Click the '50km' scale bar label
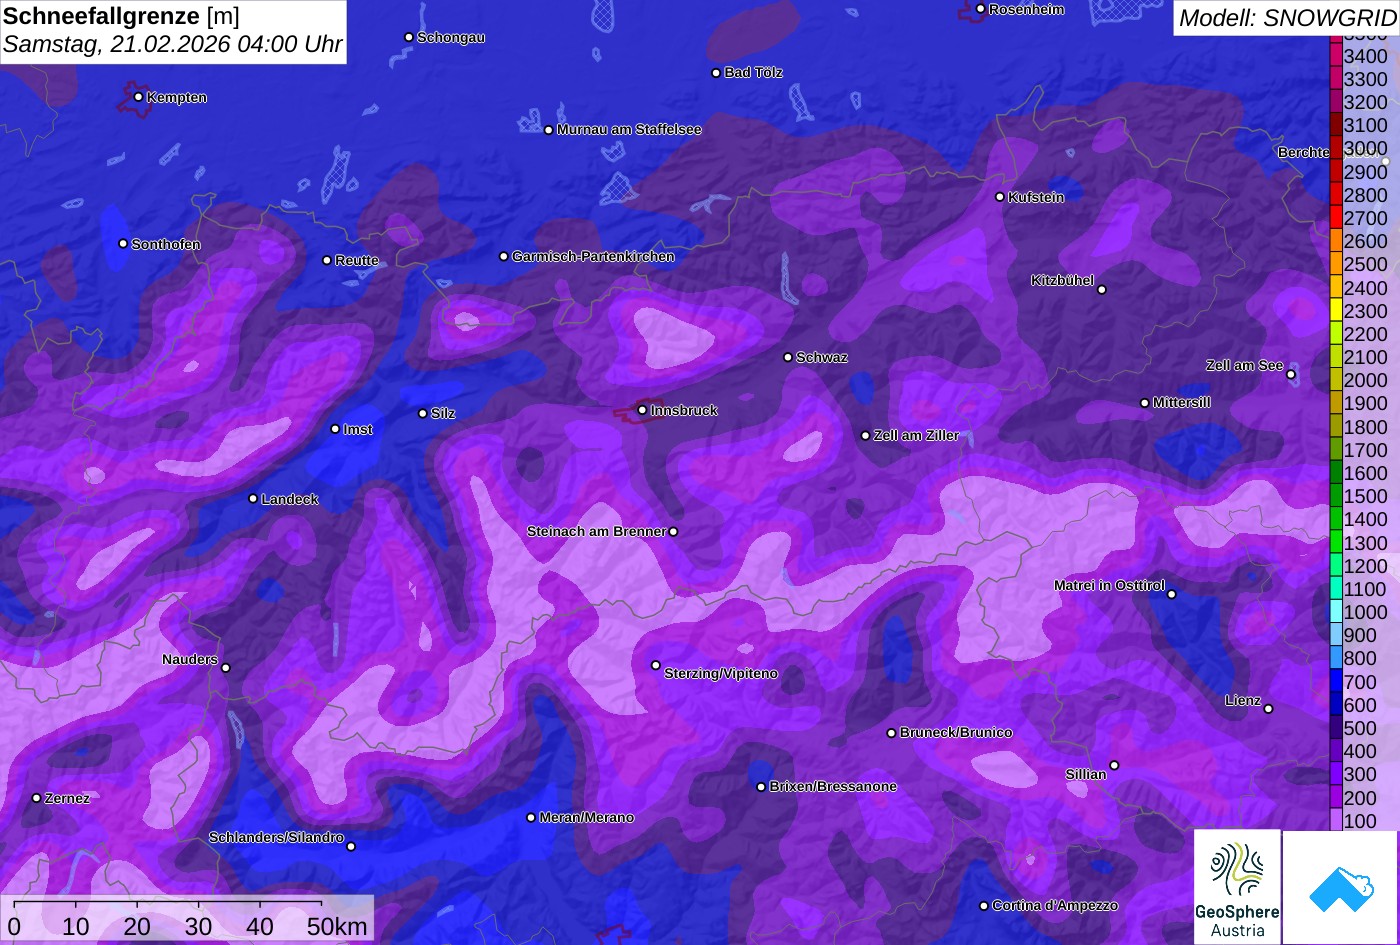The image size is (1400, 945). coord(337,927)
